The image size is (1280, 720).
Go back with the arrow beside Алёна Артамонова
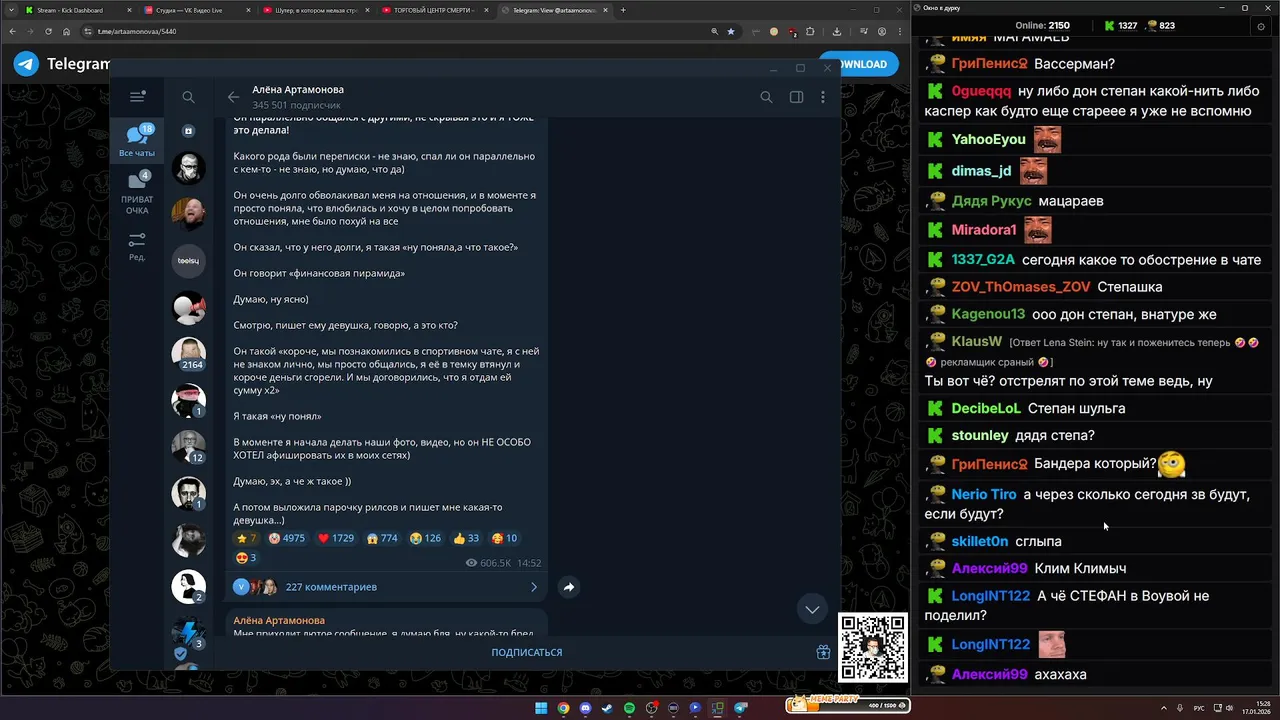233,97
